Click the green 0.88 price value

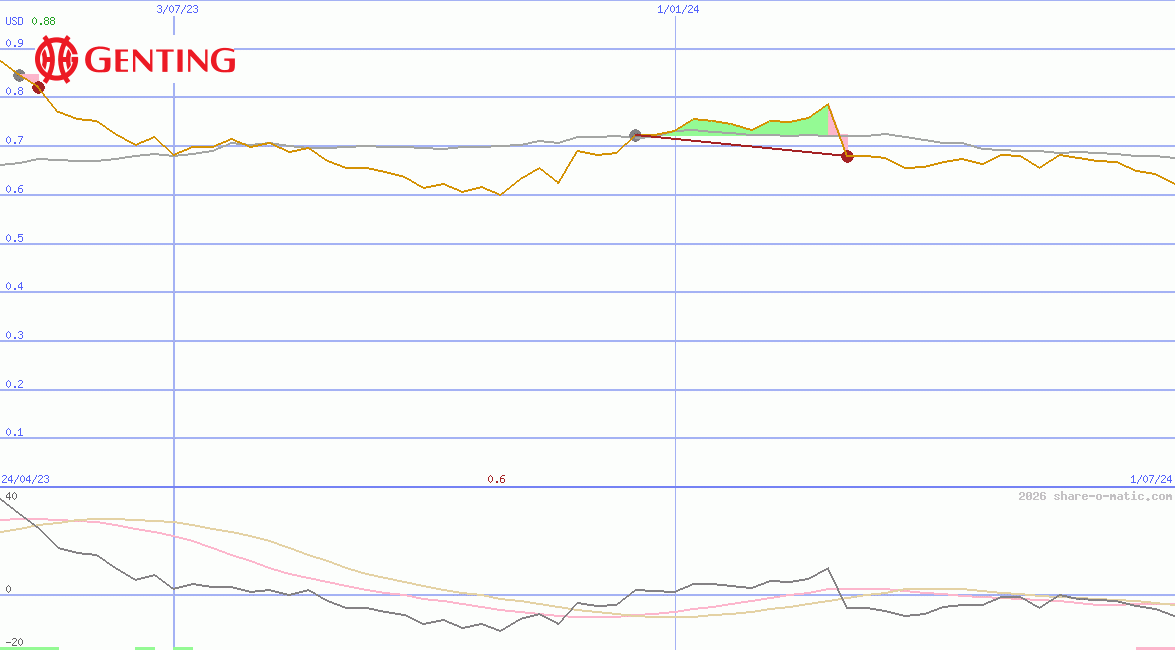click(x=44, y=21)
